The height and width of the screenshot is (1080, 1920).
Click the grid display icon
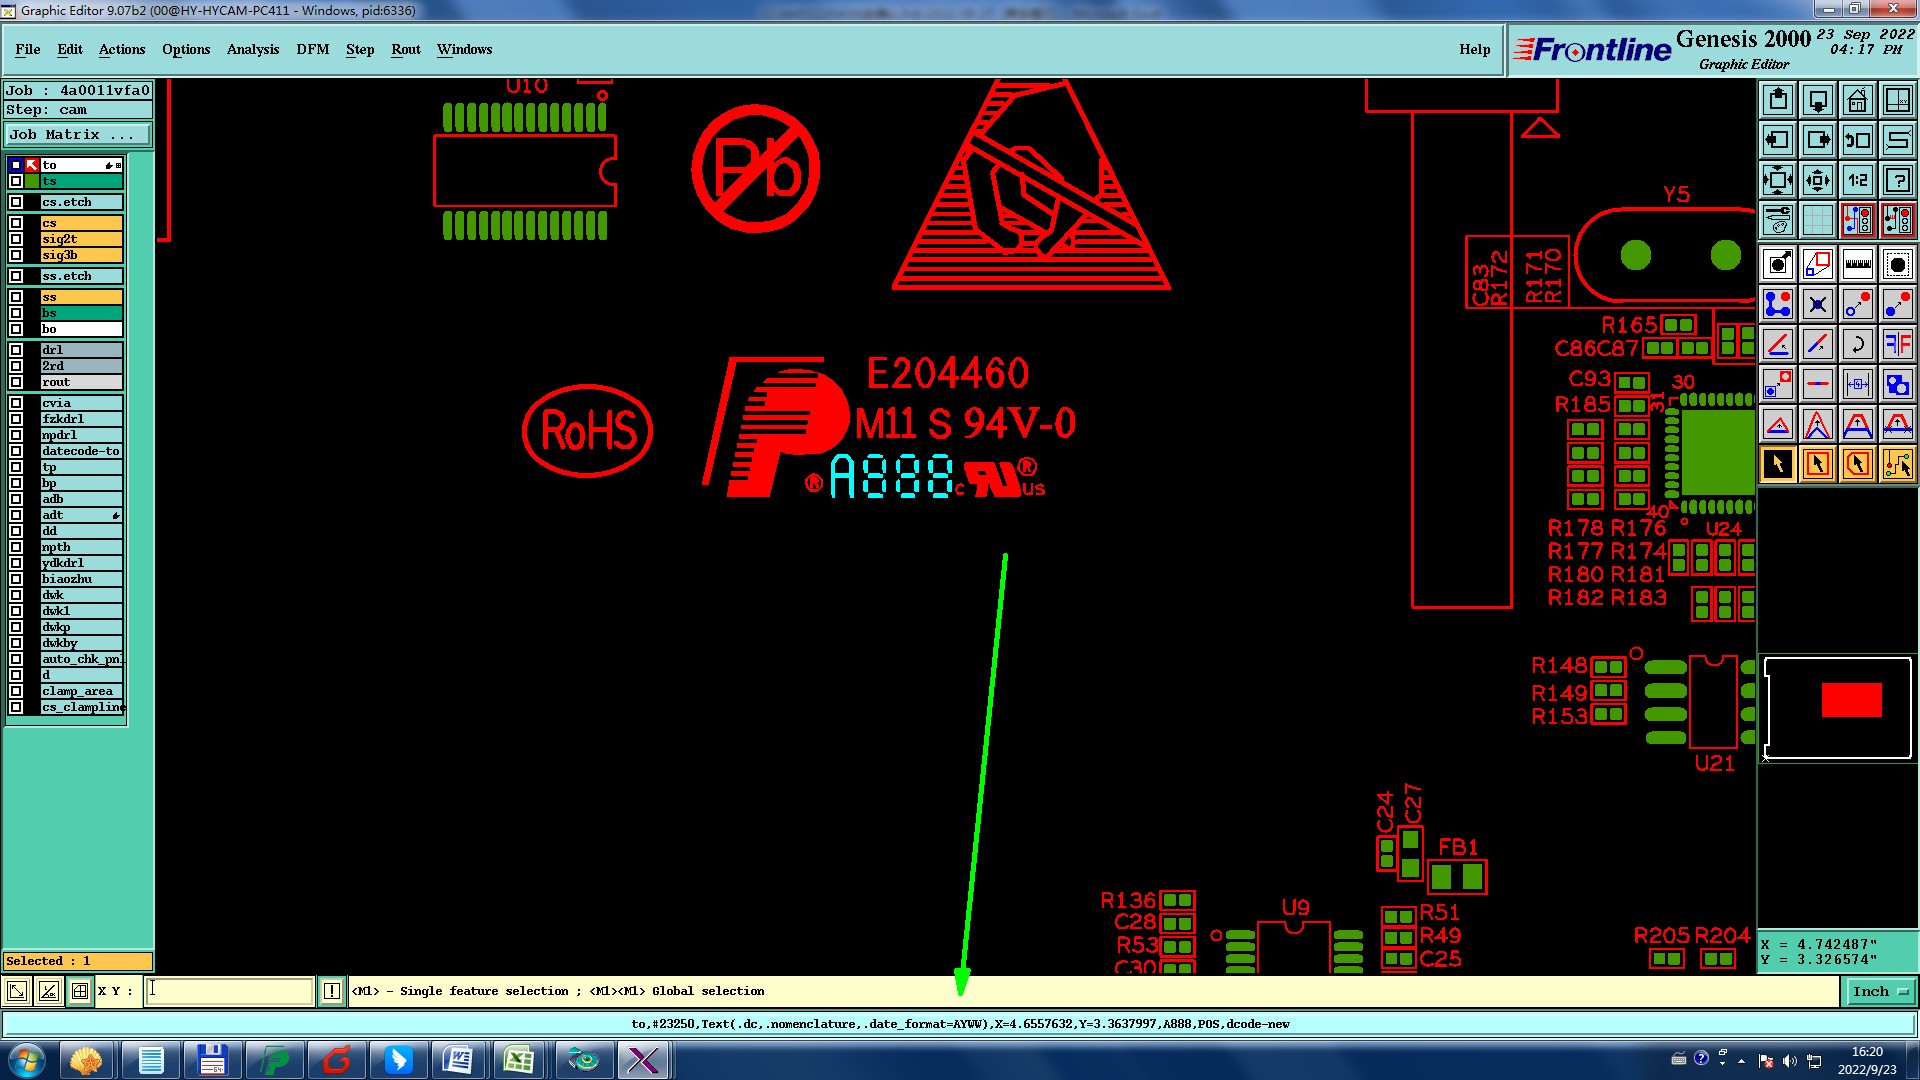1818,219
